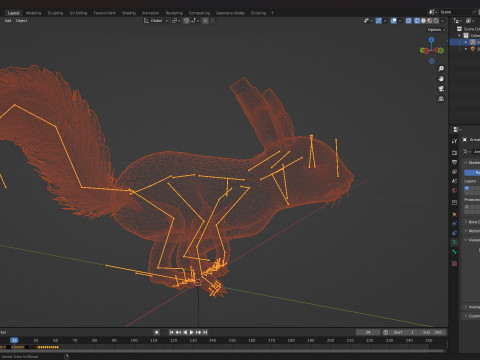Screen dimensions: 480x360
Task: Toggle viewport gizmos display
Action: coord(379,21)
